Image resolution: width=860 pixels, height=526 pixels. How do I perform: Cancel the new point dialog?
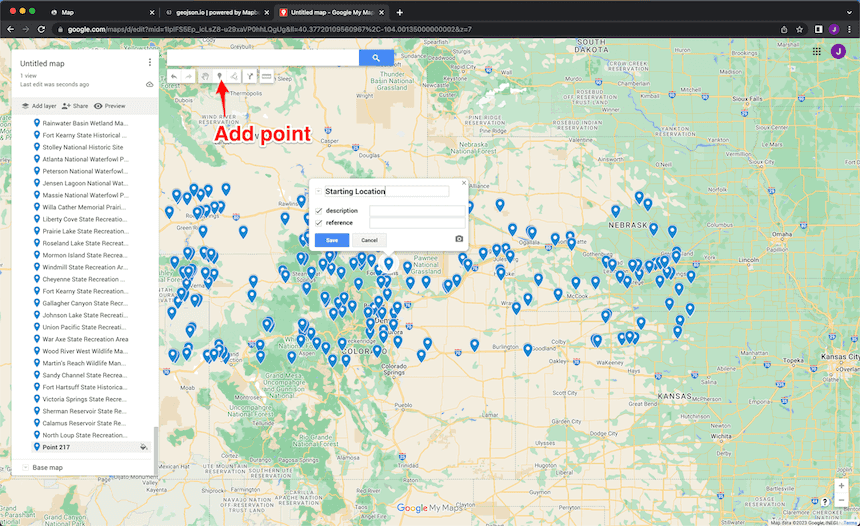coord(369,240)
